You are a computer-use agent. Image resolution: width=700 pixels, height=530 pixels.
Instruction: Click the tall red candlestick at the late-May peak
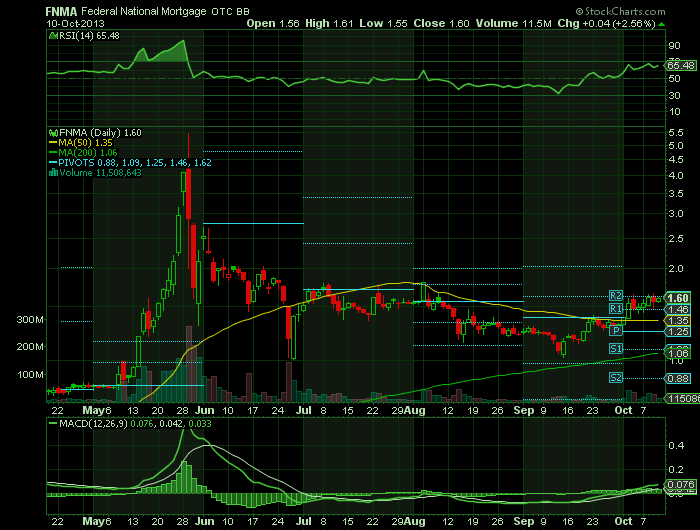188,193
